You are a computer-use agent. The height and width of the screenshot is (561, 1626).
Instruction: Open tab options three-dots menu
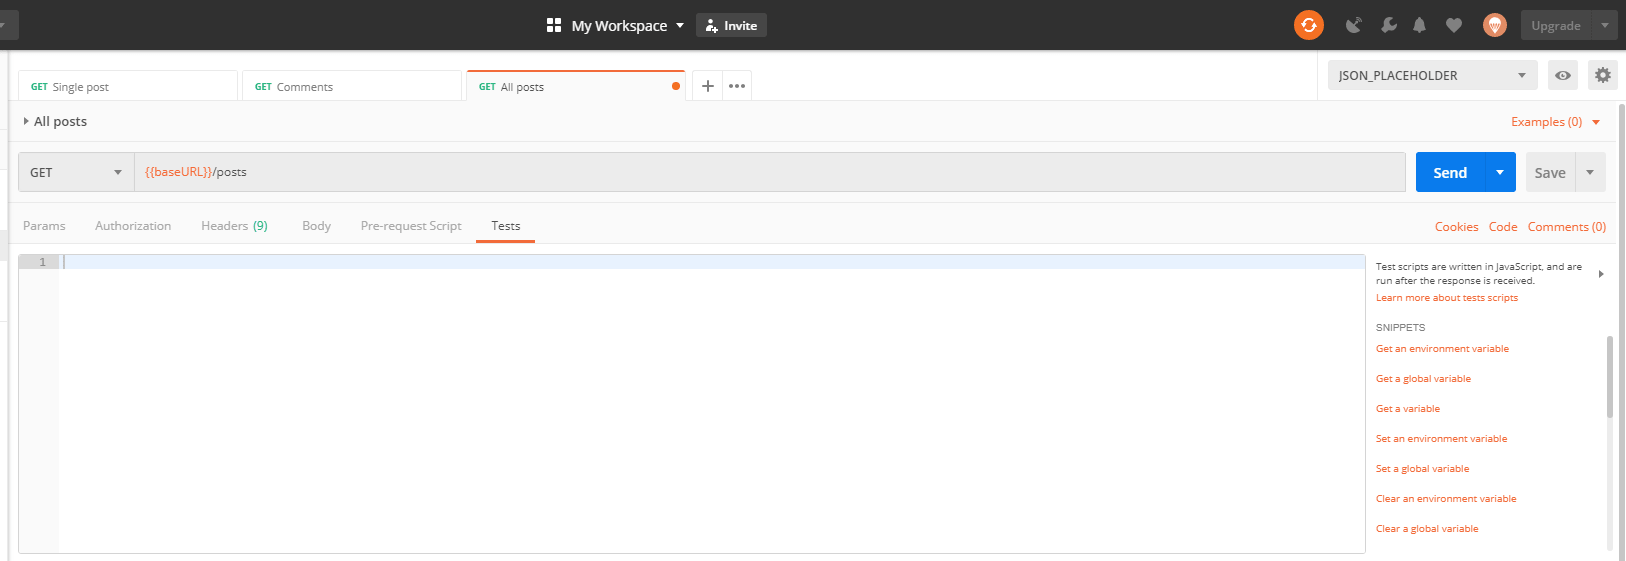click(x=737, y=86)
